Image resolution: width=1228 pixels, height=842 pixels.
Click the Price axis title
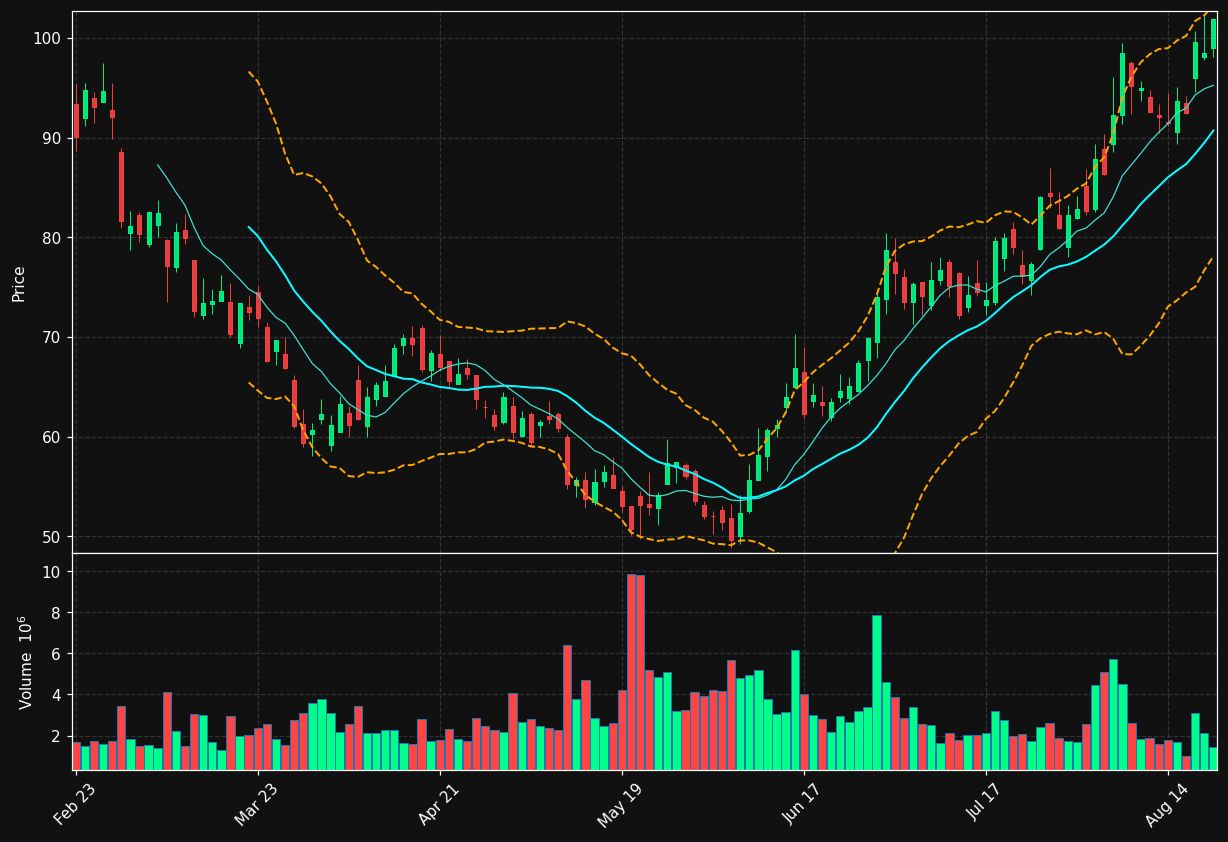coord(19,283)
